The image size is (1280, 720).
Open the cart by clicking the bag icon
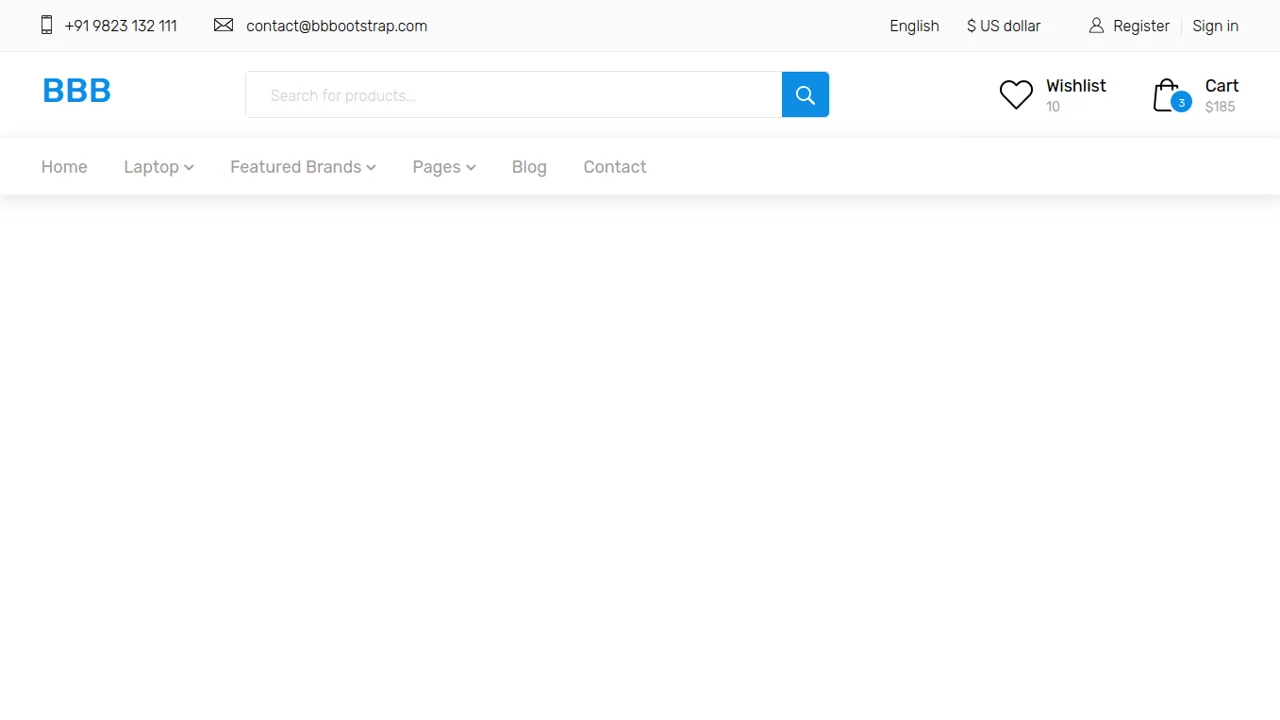(1168, 94)
